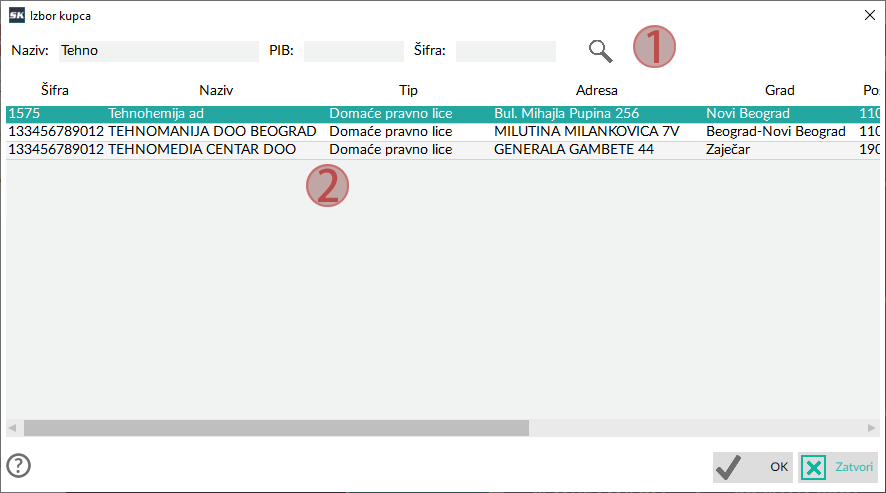Click into the PIB input field

coord(354,51)
